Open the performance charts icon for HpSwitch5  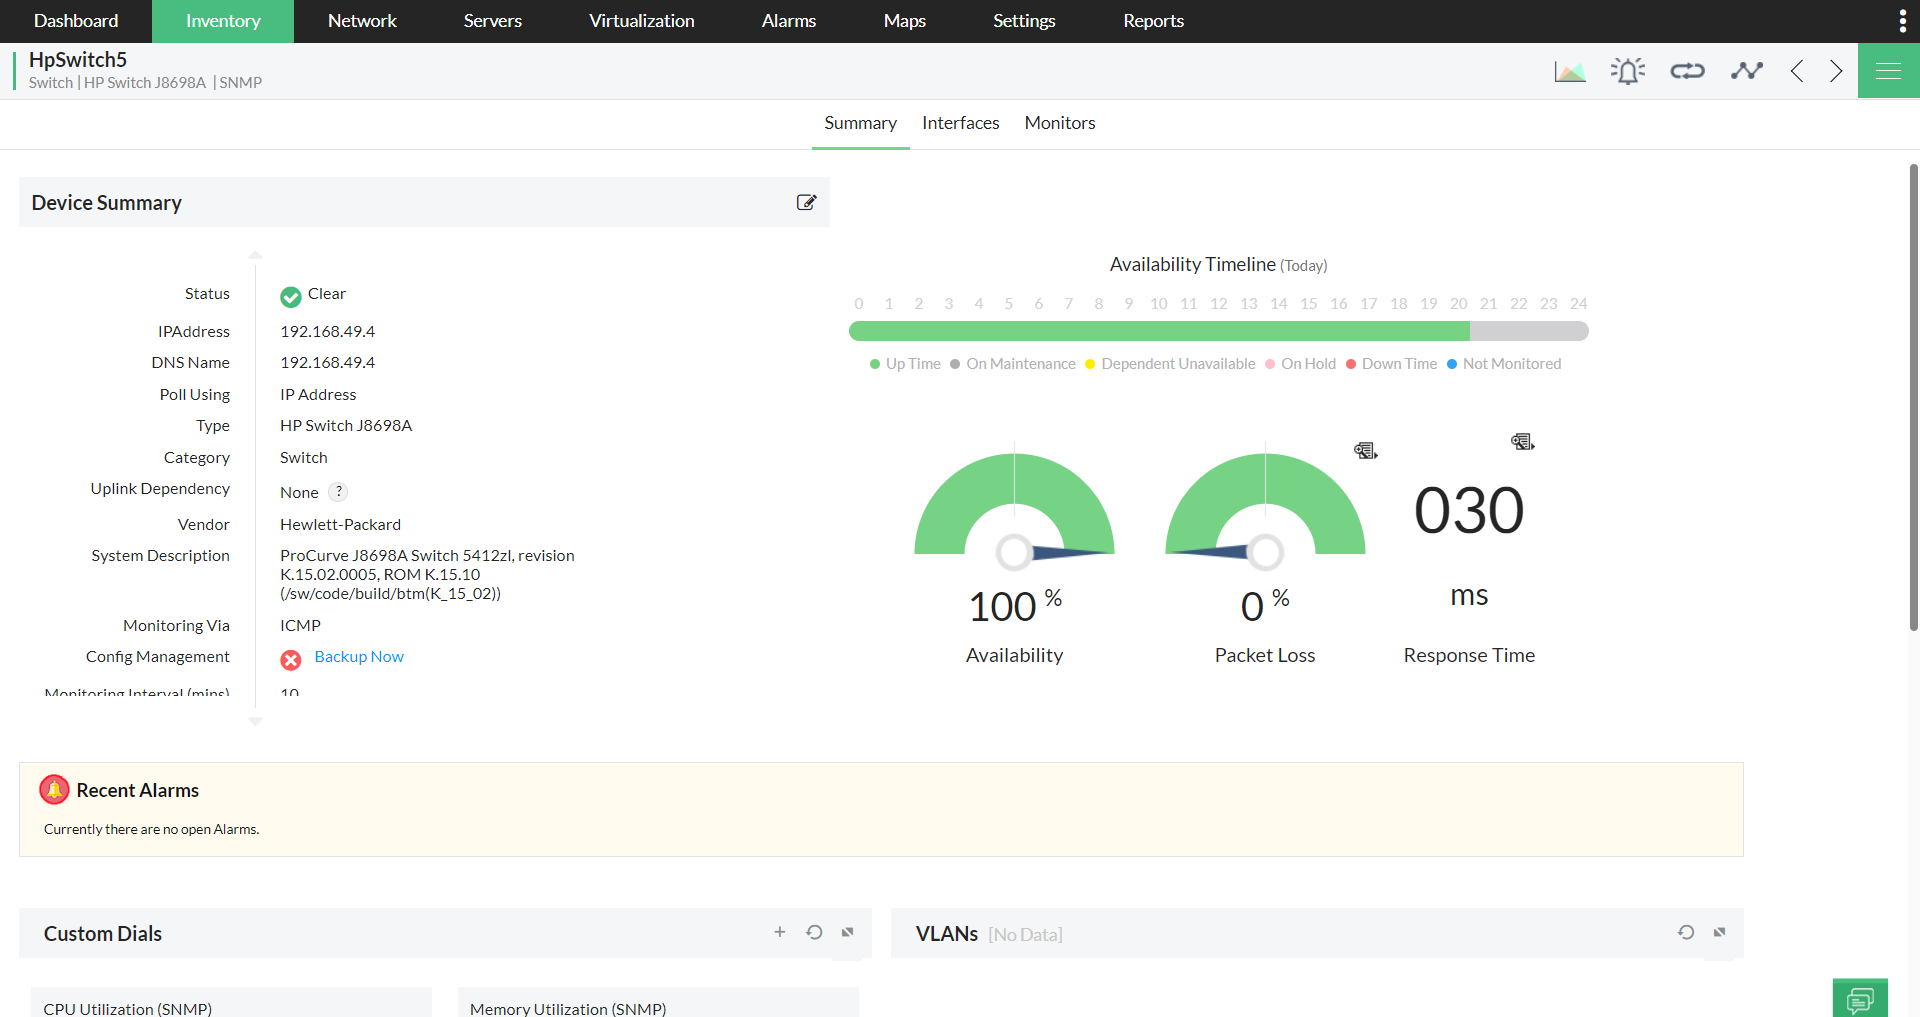pyautogui.click(x=1570, y=70)
